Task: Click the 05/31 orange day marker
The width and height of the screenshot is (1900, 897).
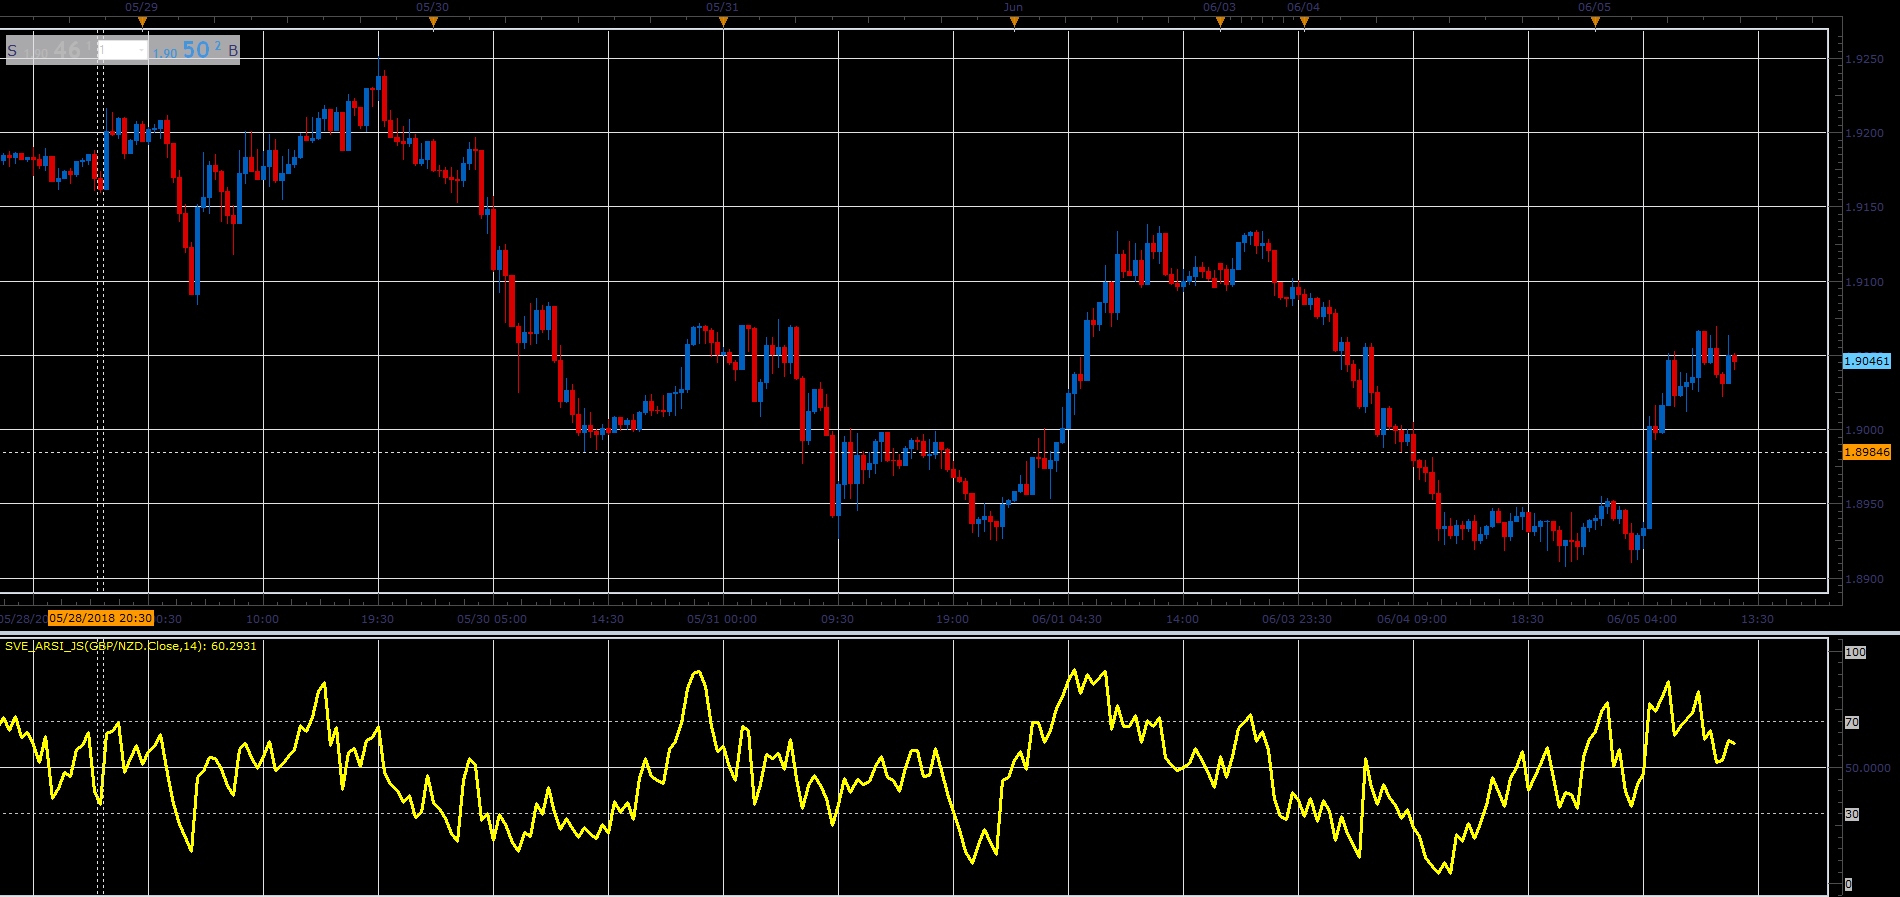Action: (x=723, y=22)
